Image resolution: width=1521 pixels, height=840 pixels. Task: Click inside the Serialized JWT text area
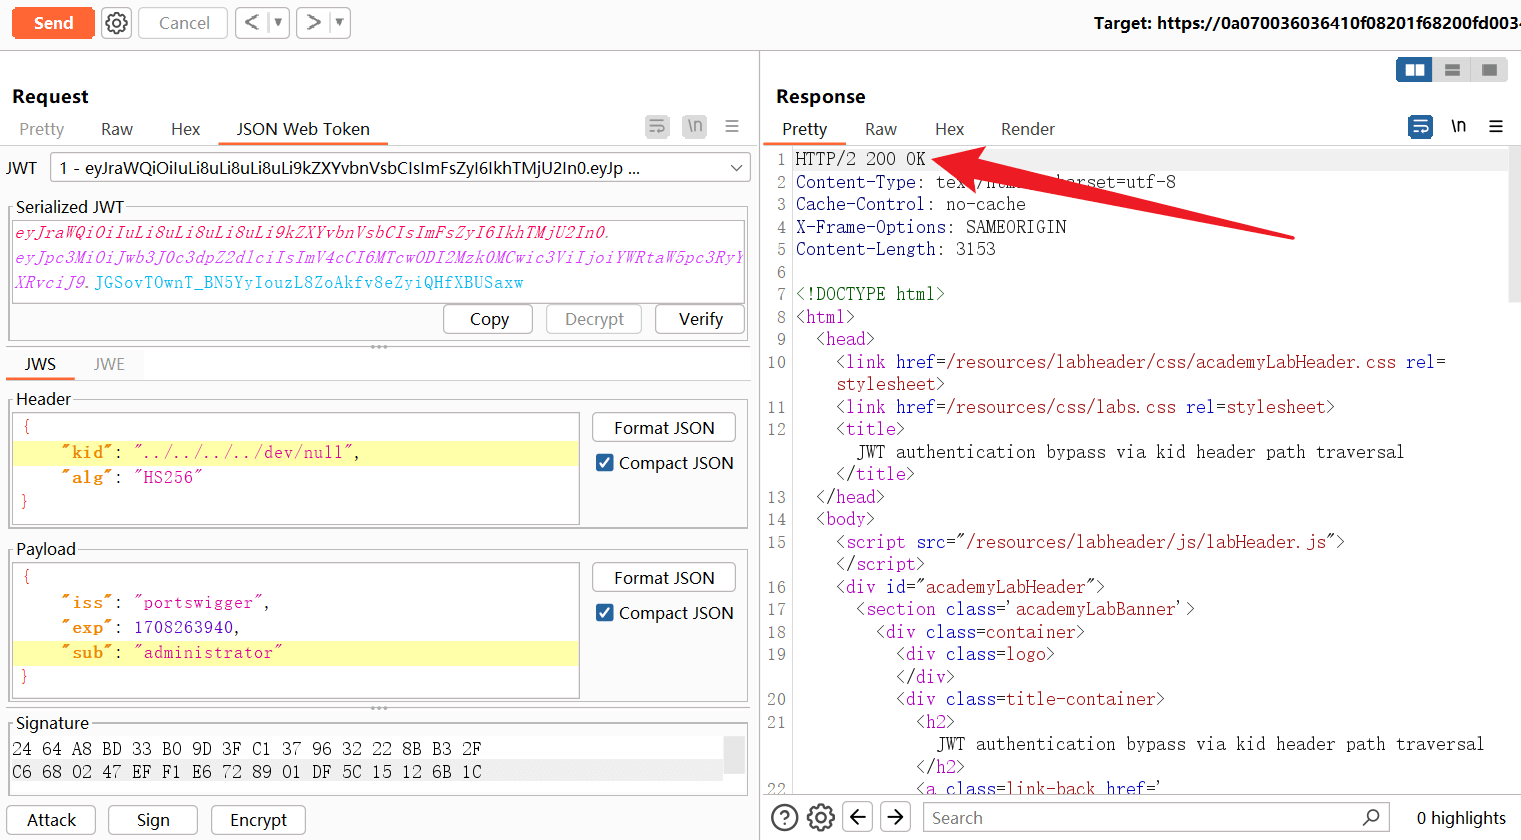[377, 260]
